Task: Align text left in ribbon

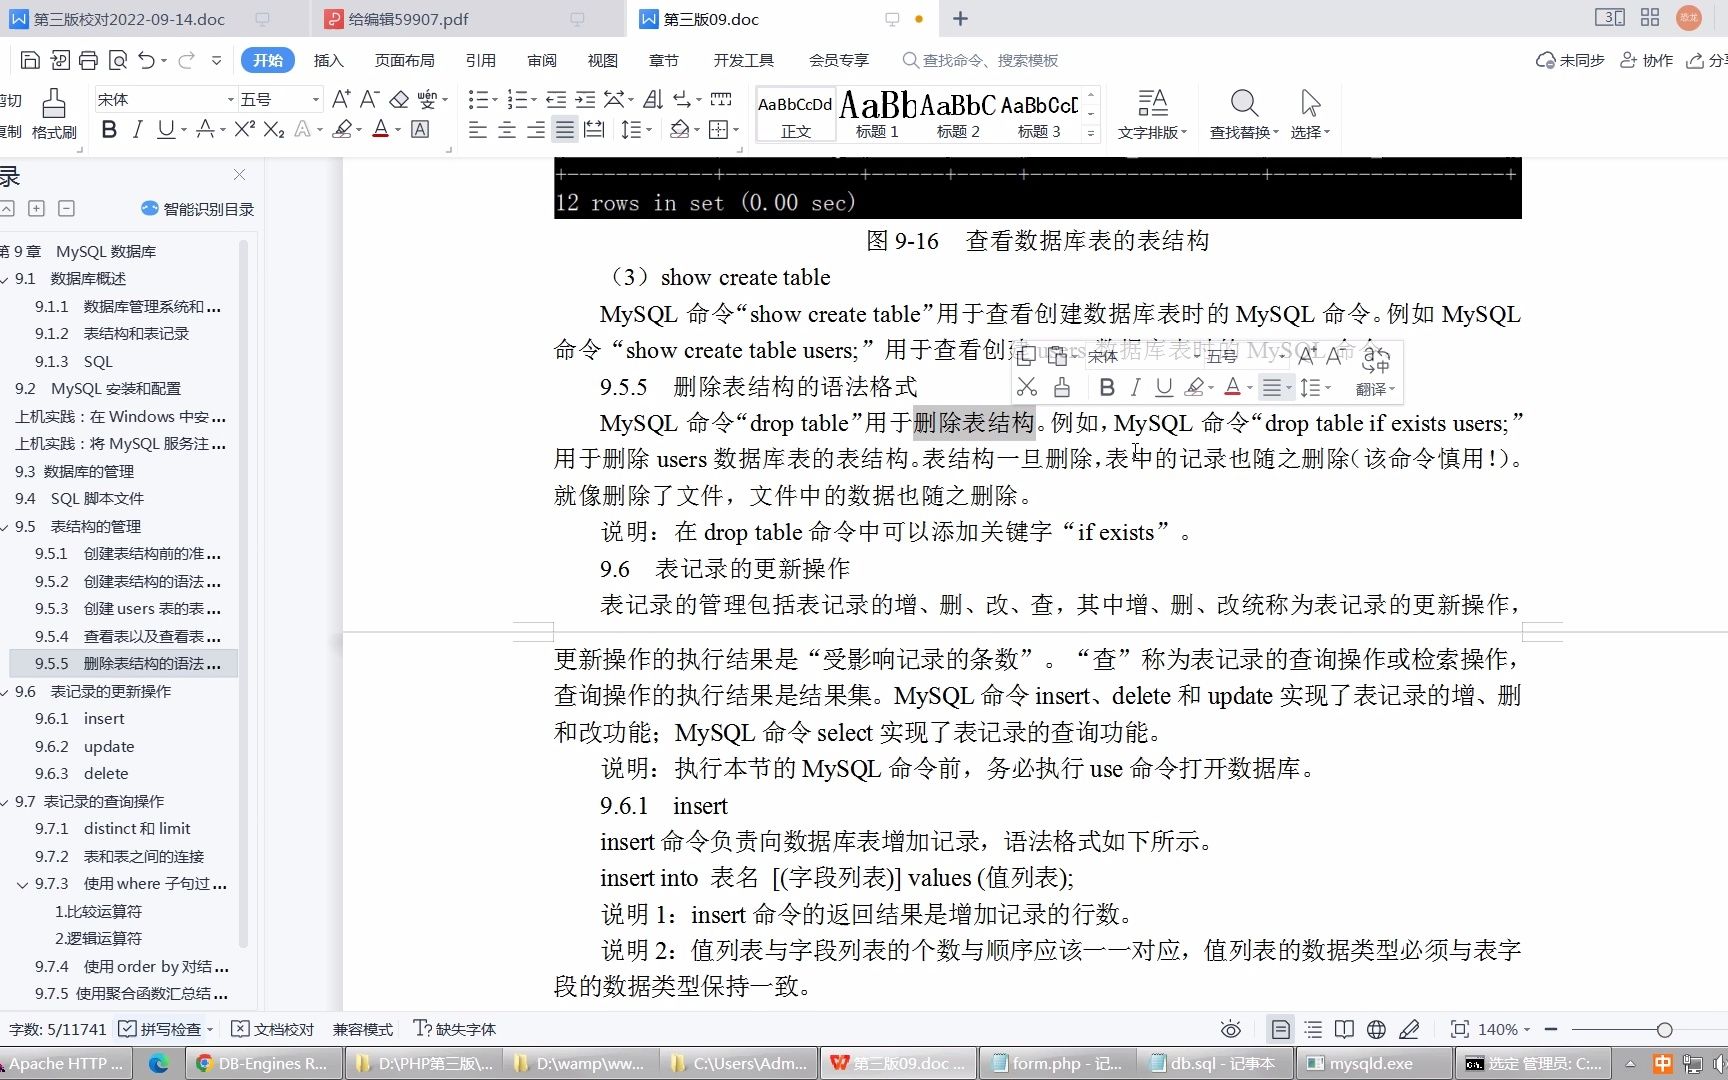Action: click(478, 130)
